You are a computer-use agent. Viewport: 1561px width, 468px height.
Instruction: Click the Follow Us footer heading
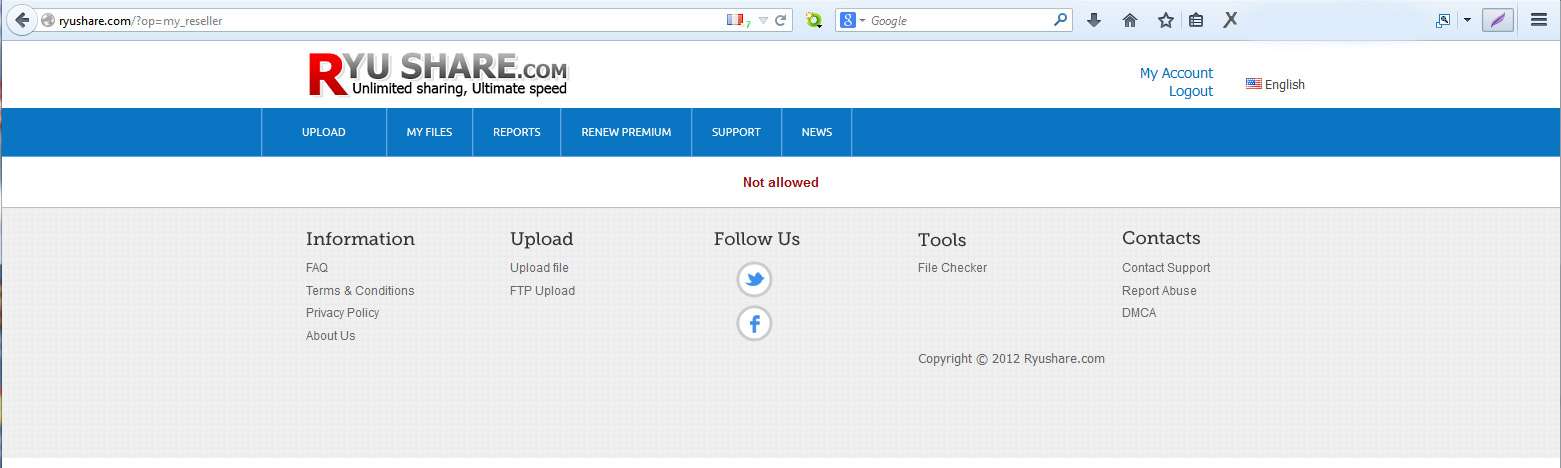pos(757,239)
